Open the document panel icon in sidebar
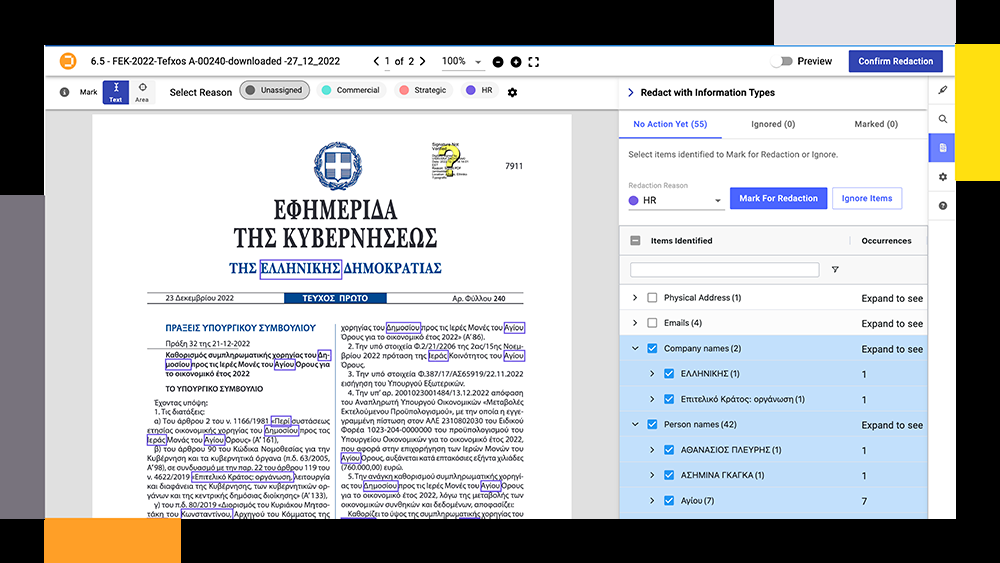This screenshot has height=563, width=1000. pos(943,148)
